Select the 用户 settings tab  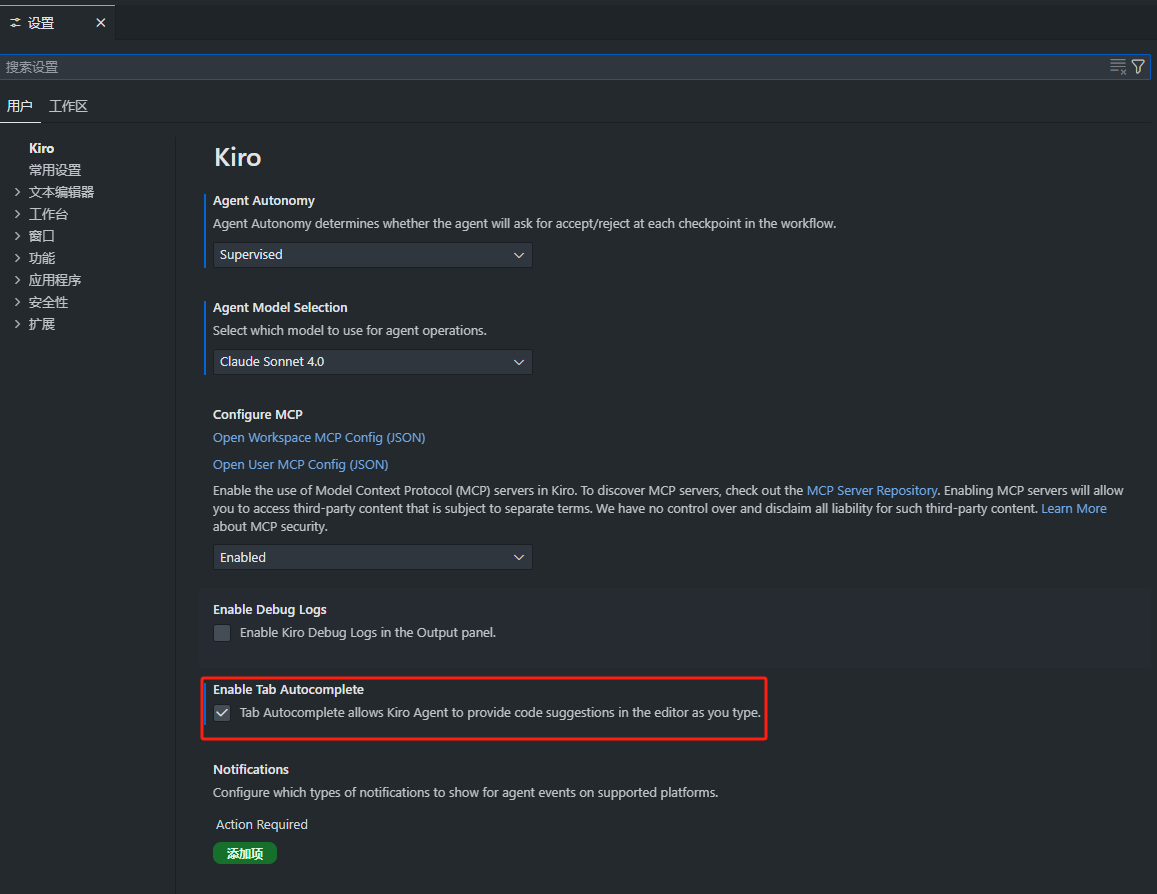pyautogui.click(x=19, y=106)
